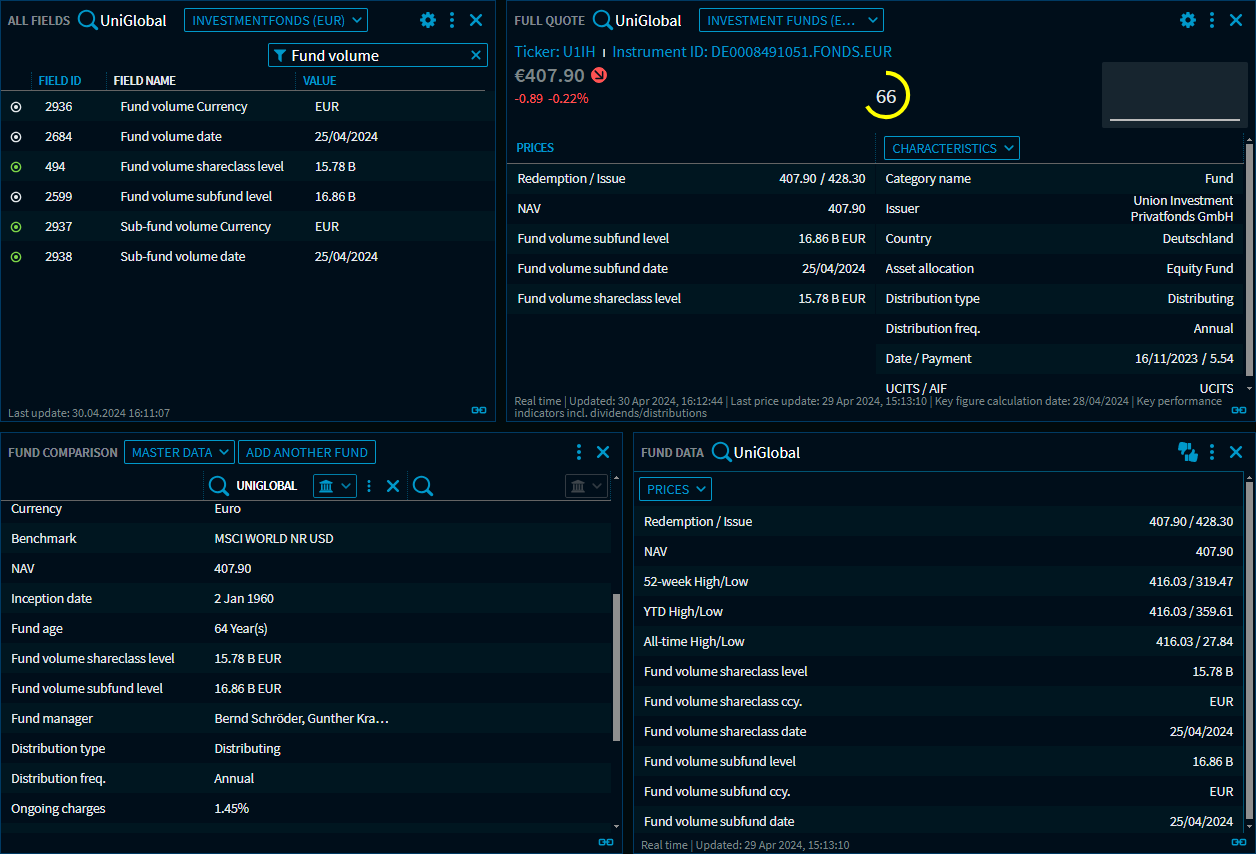The width and height of the screenshot is (1256, 854).
Task: Open the Characteristics dropdown
Action: coord(951,149)
